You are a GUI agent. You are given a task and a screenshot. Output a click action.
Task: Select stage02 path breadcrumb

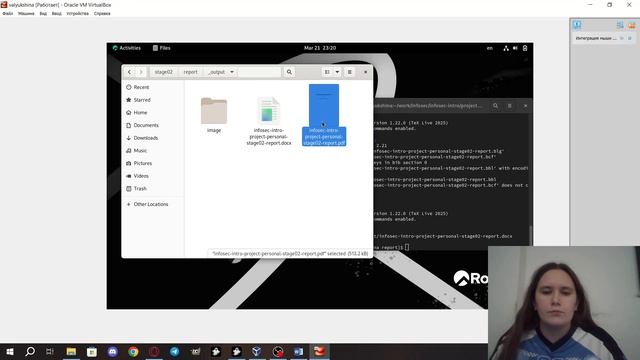tap(163, 72)
